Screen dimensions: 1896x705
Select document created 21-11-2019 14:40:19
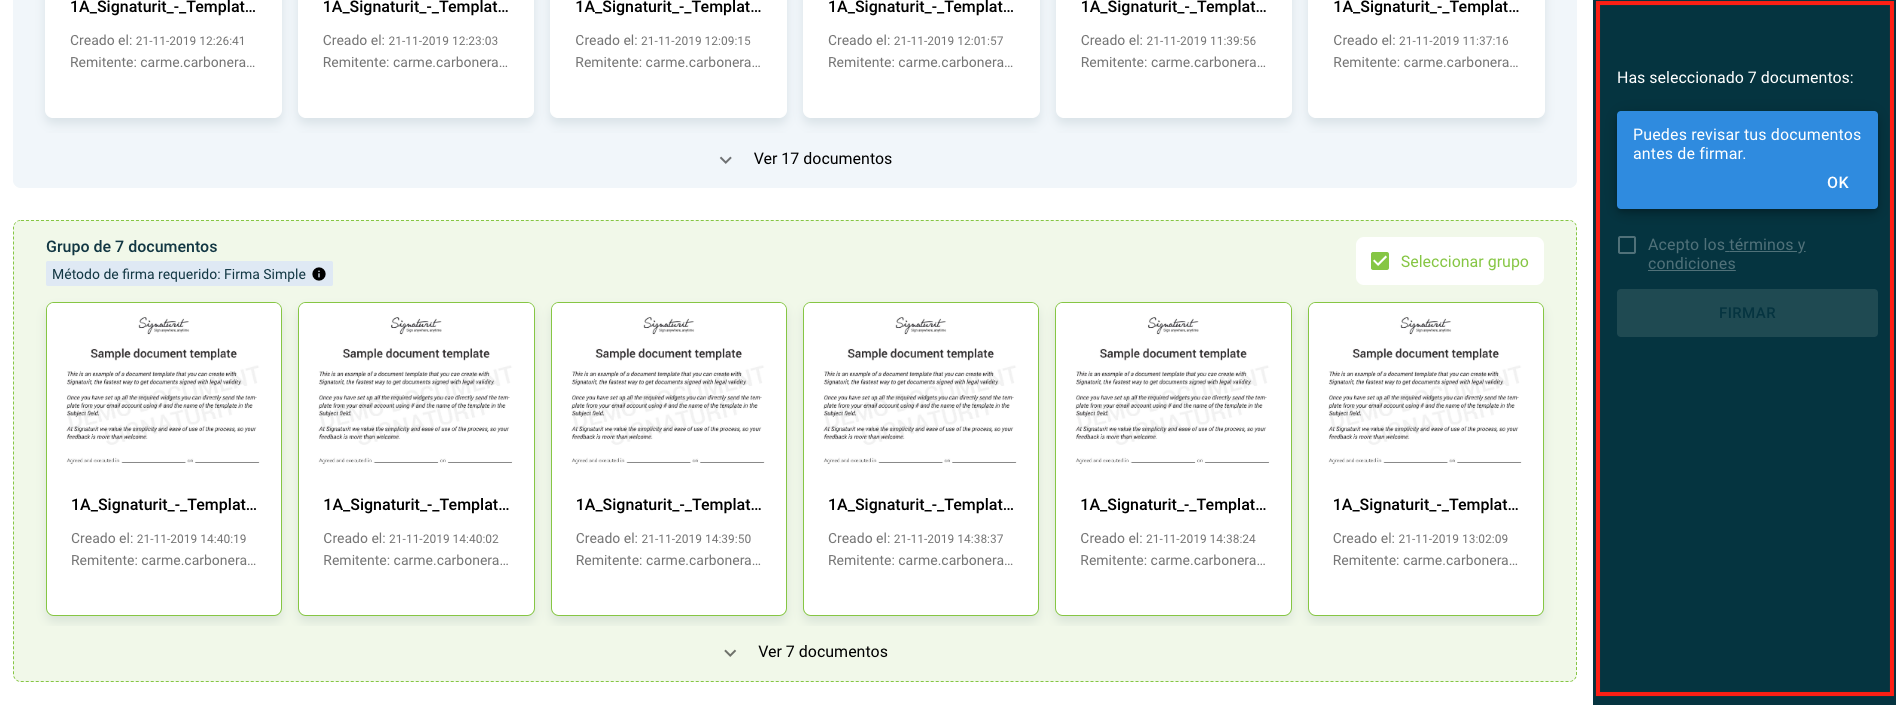(x=164, y=459)
